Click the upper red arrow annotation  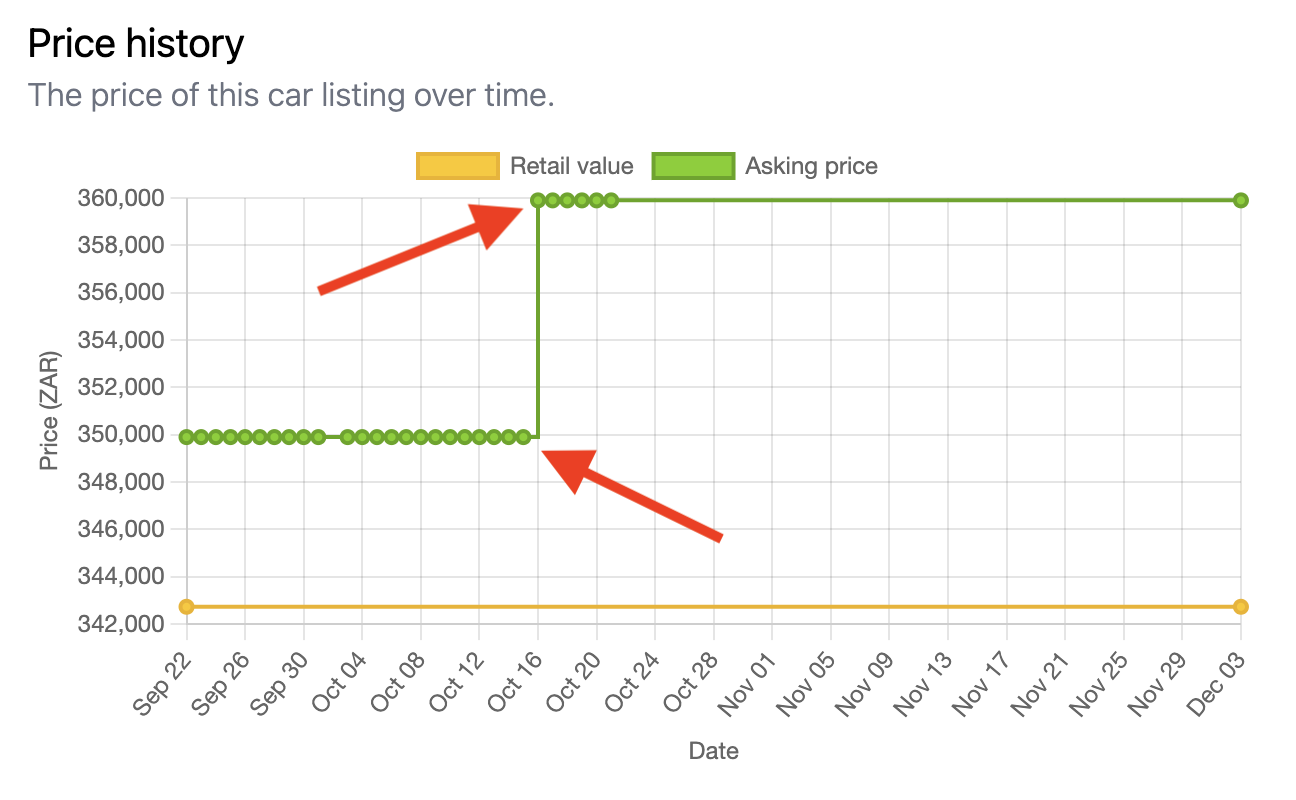pos(420,250)
